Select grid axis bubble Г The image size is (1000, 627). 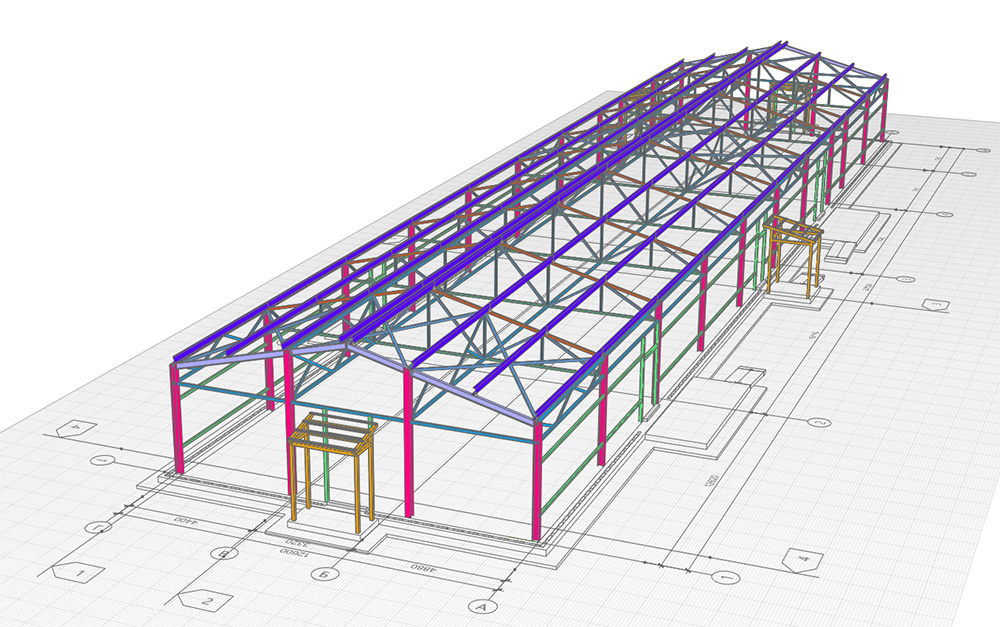tap(99, 525)
